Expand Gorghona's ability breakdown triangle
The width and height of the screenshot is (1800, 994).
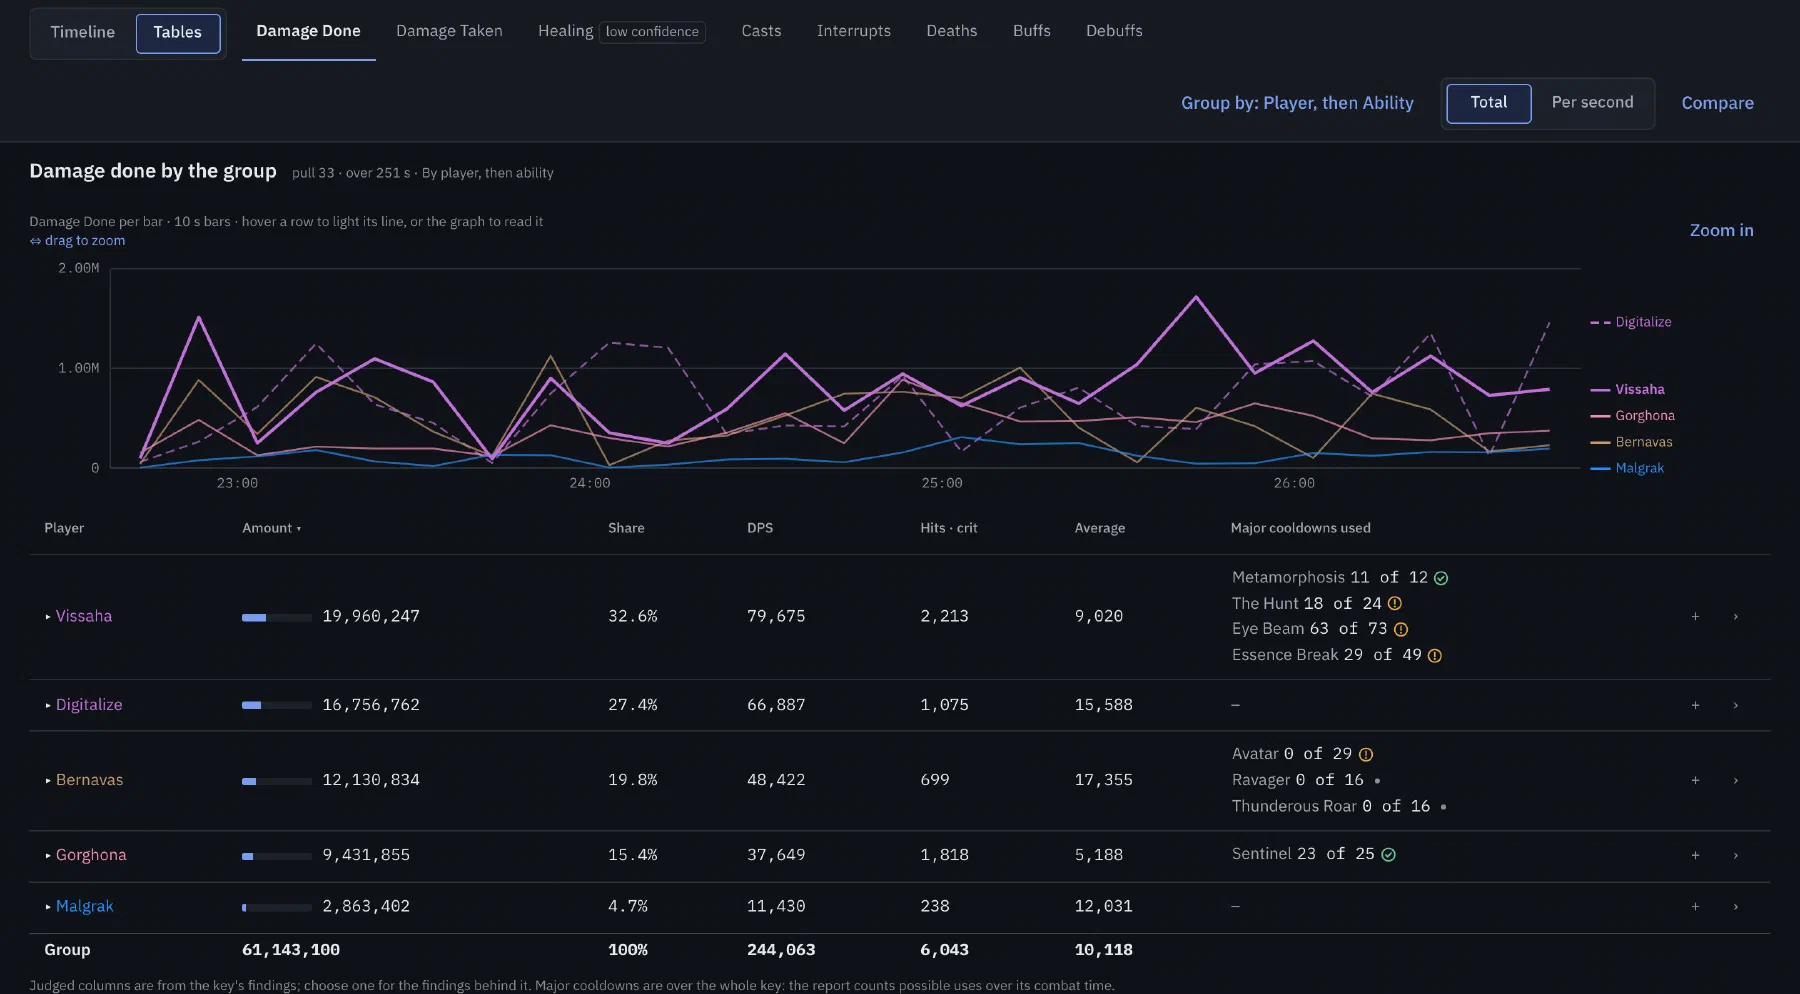[48, 855]
